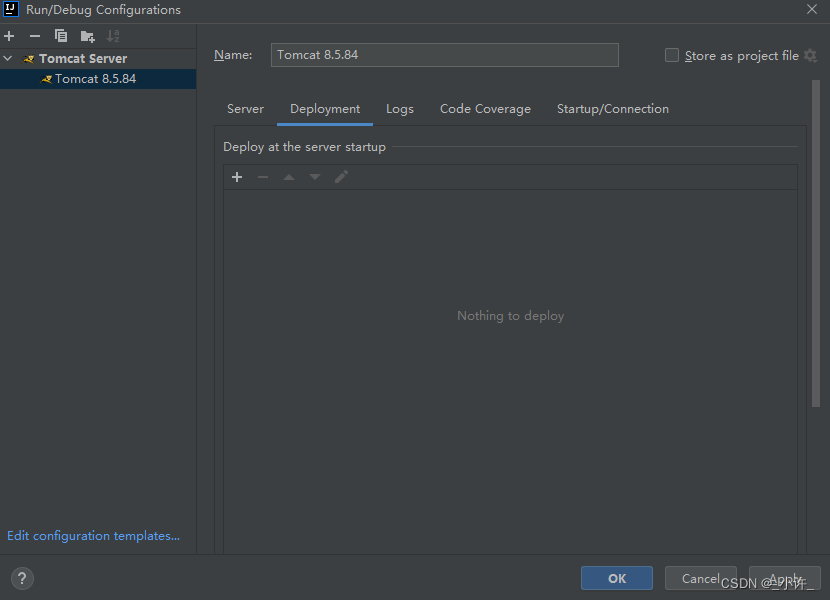Switch to the Server tab
Image resolution: width=830 pixels, height=600 pixels.
[245, 109]
